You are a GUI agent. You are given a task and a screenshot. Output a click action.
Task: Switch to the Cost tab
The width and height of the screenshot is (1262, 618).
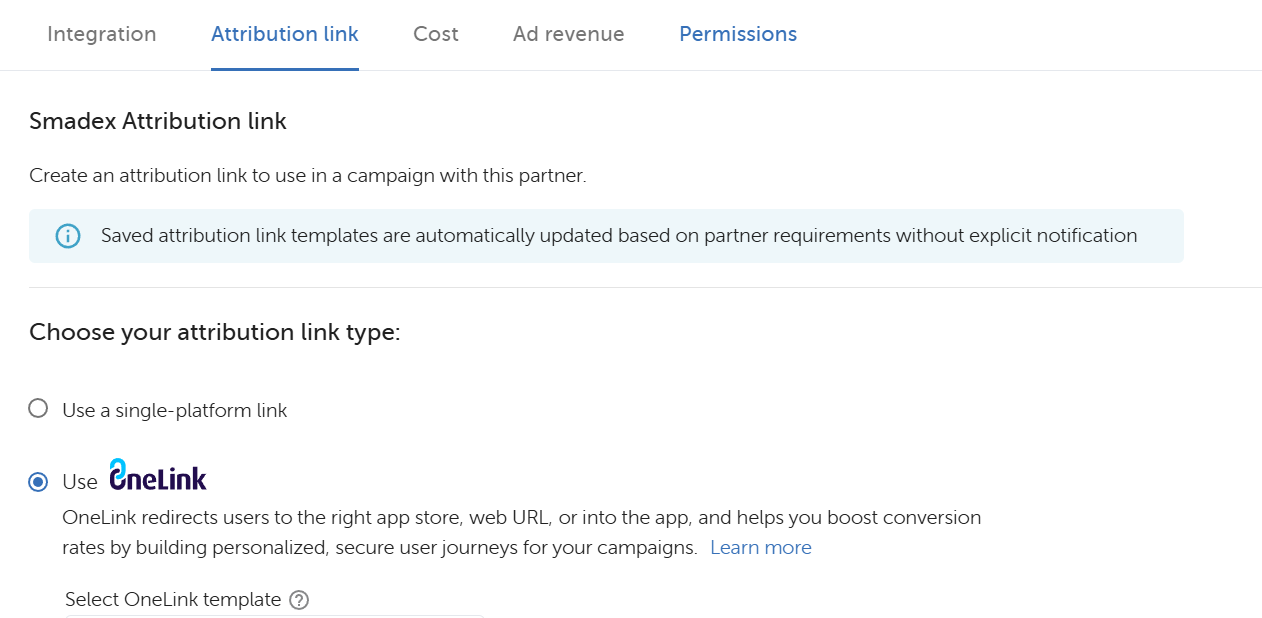pos(435,34)
